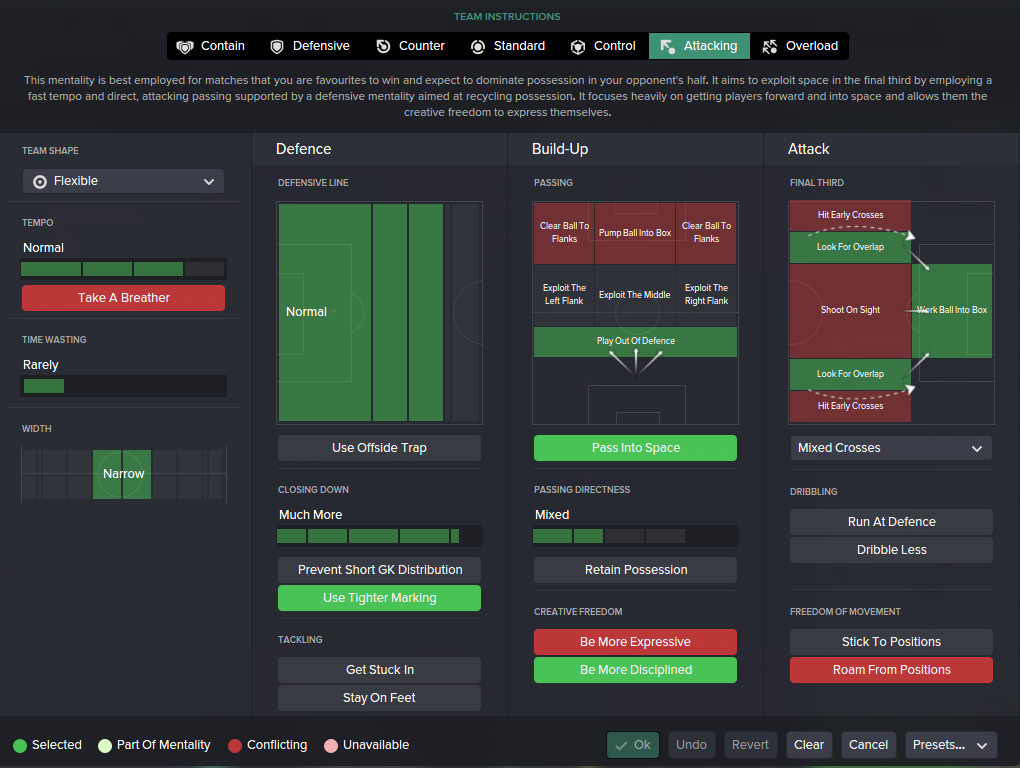Screen dimensions: 1020x768
Task: Toggle Use Tighter Marking off
Action: tap(379, 598)
